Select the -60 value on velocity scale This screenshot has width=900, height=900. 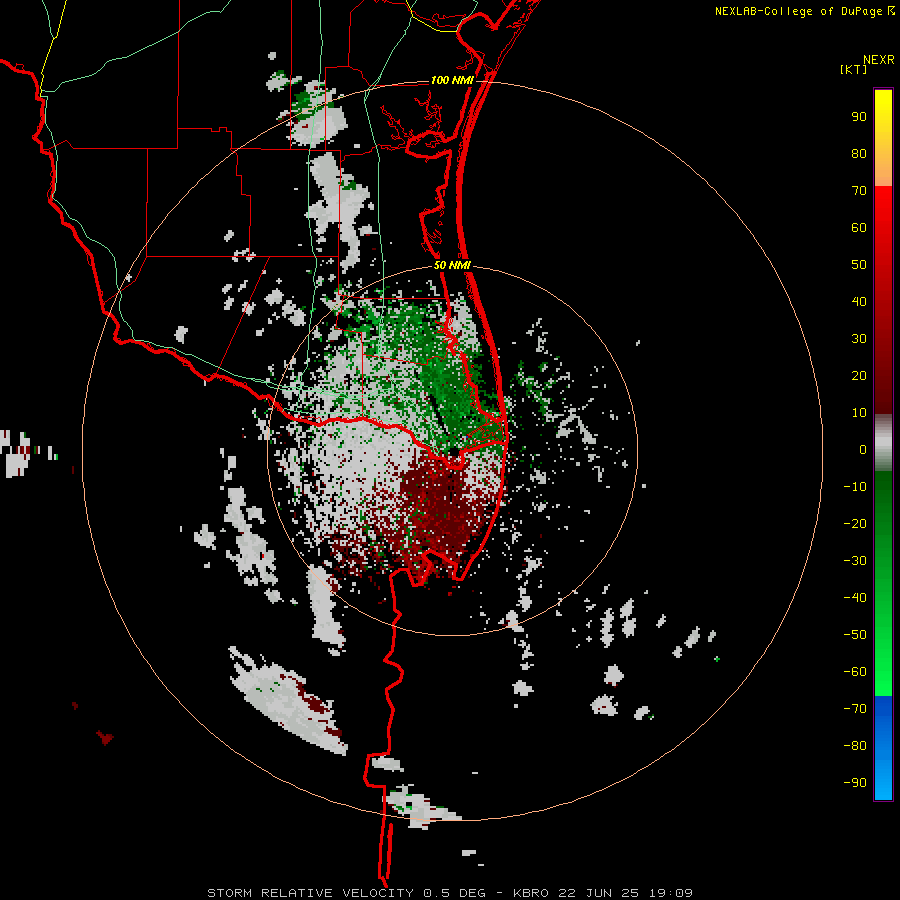point(855,672)
